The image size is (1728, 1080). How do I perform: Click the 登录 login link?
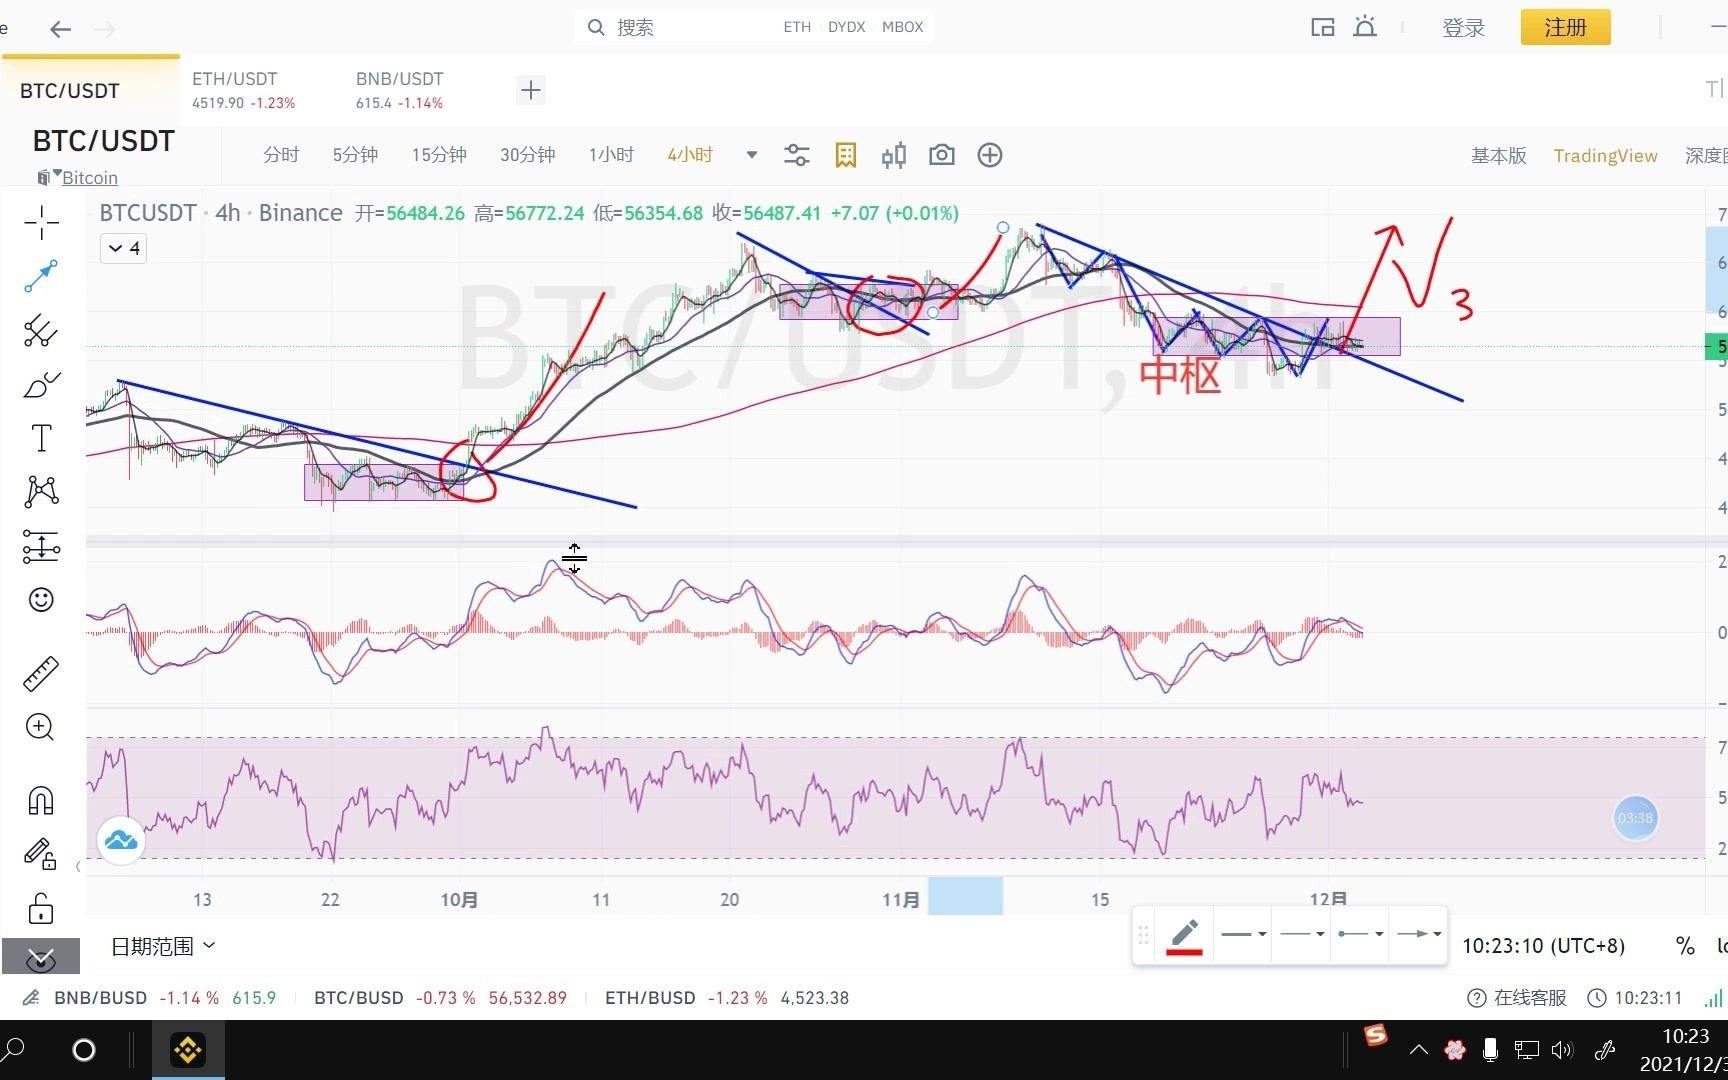click(1464, 28)
